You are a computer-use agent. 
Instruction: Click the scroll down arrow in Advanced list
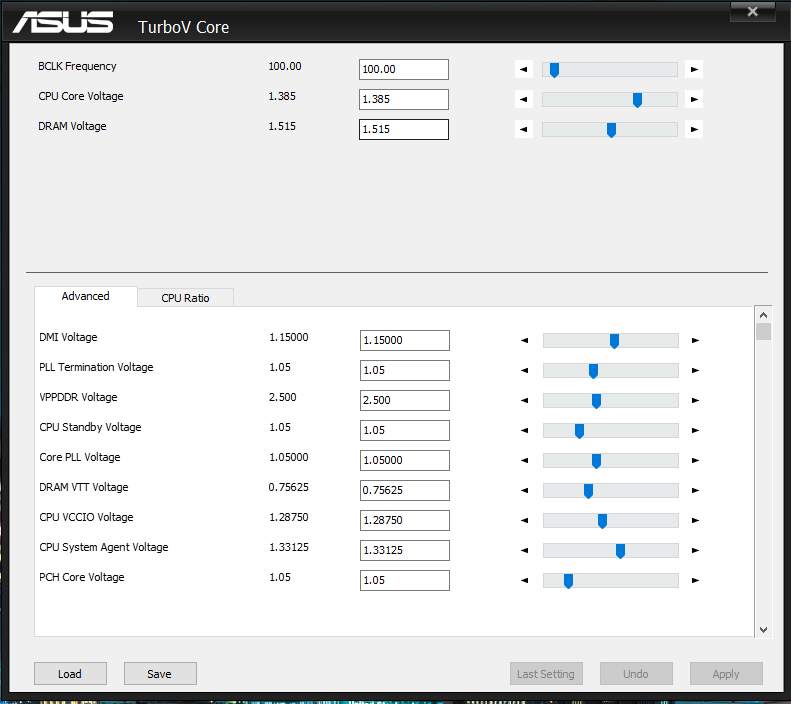[x=763, y=629]
